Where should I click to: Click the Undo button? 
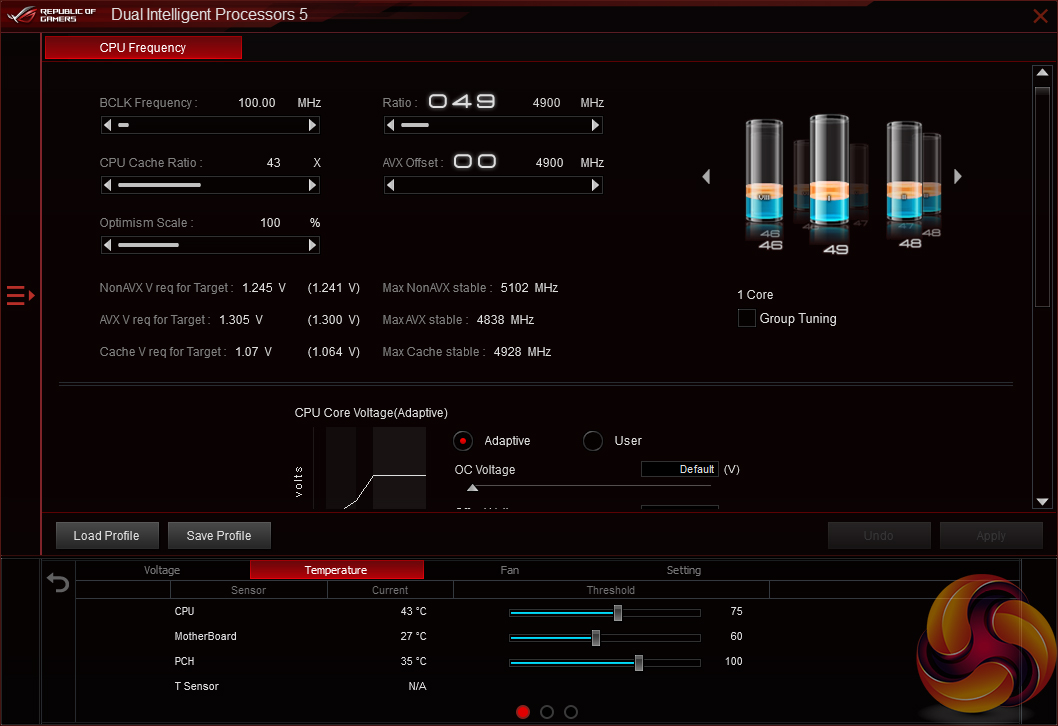879,536
